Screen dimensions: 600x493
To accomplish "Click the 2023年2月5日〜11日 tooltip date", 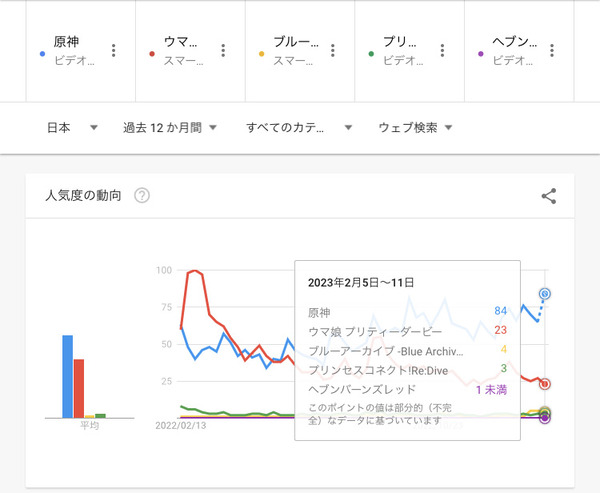I will 361,283.
